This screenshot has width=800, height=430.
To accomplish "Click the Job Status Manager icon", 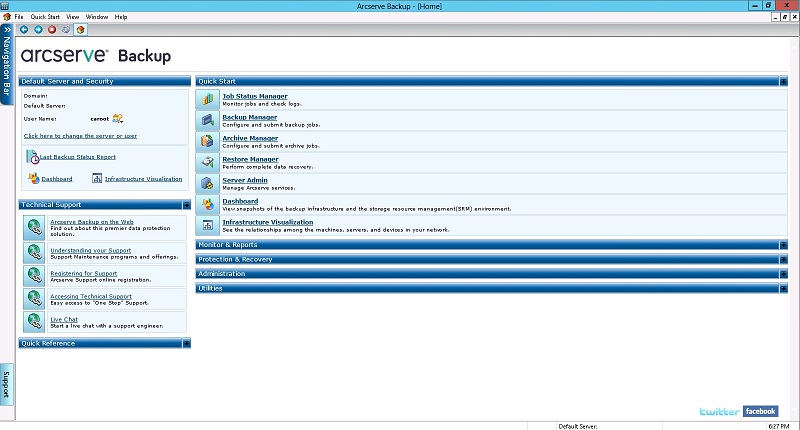I will tap(208, 99).
